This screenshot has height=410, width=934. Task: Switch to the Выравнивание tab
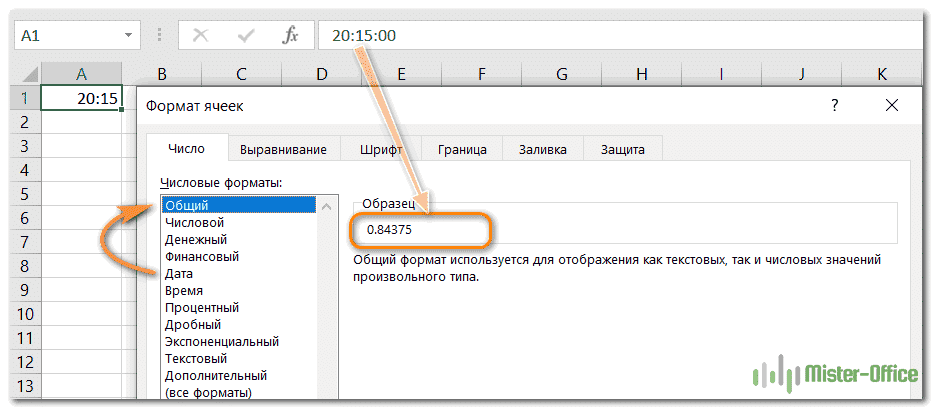click(x=283, y=149)
